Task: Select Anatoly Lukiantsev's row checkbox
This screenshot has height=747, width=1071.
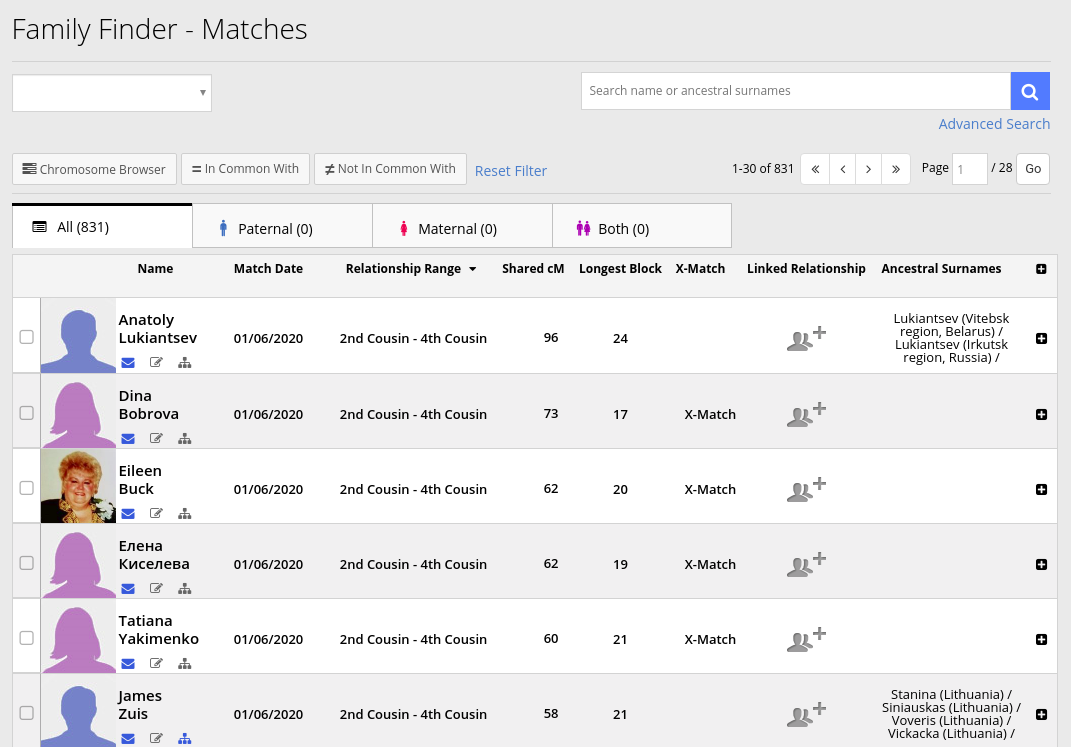Action: click(27, 337)
